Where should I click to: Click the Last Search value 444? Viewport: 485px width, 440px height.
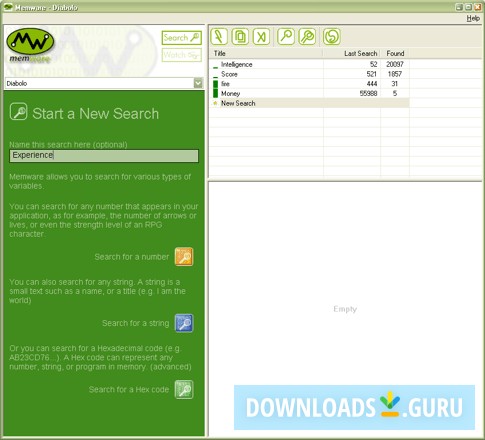tap(372, 84)
